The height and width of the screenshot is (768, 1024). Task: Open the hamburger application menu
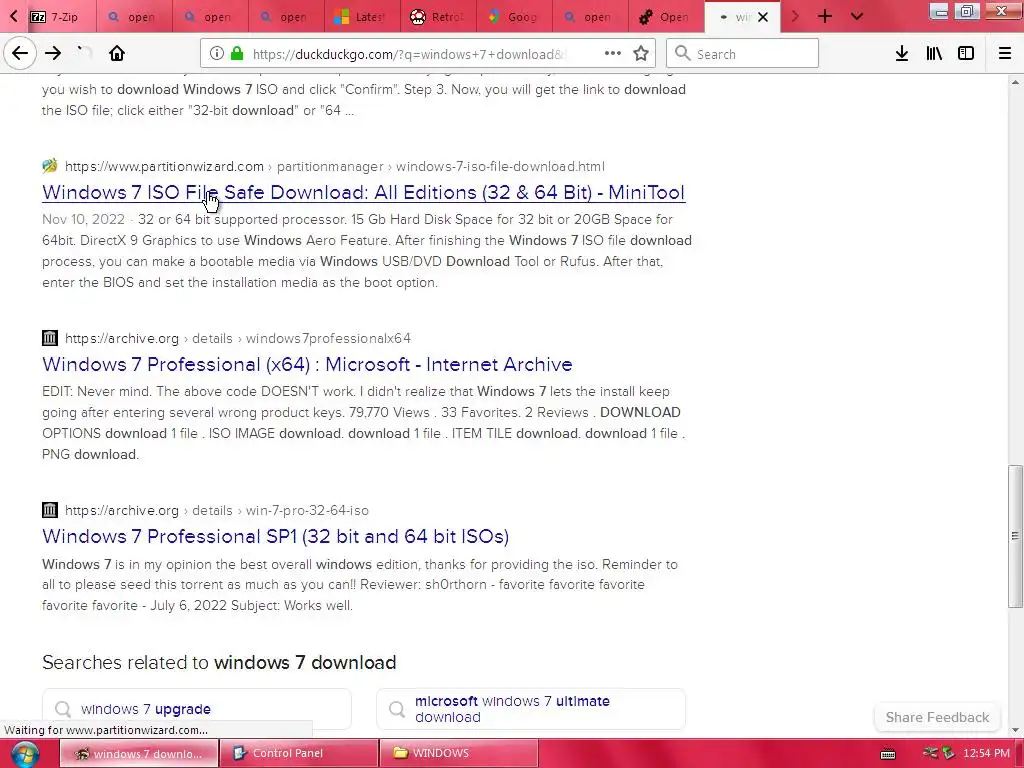1005,54
